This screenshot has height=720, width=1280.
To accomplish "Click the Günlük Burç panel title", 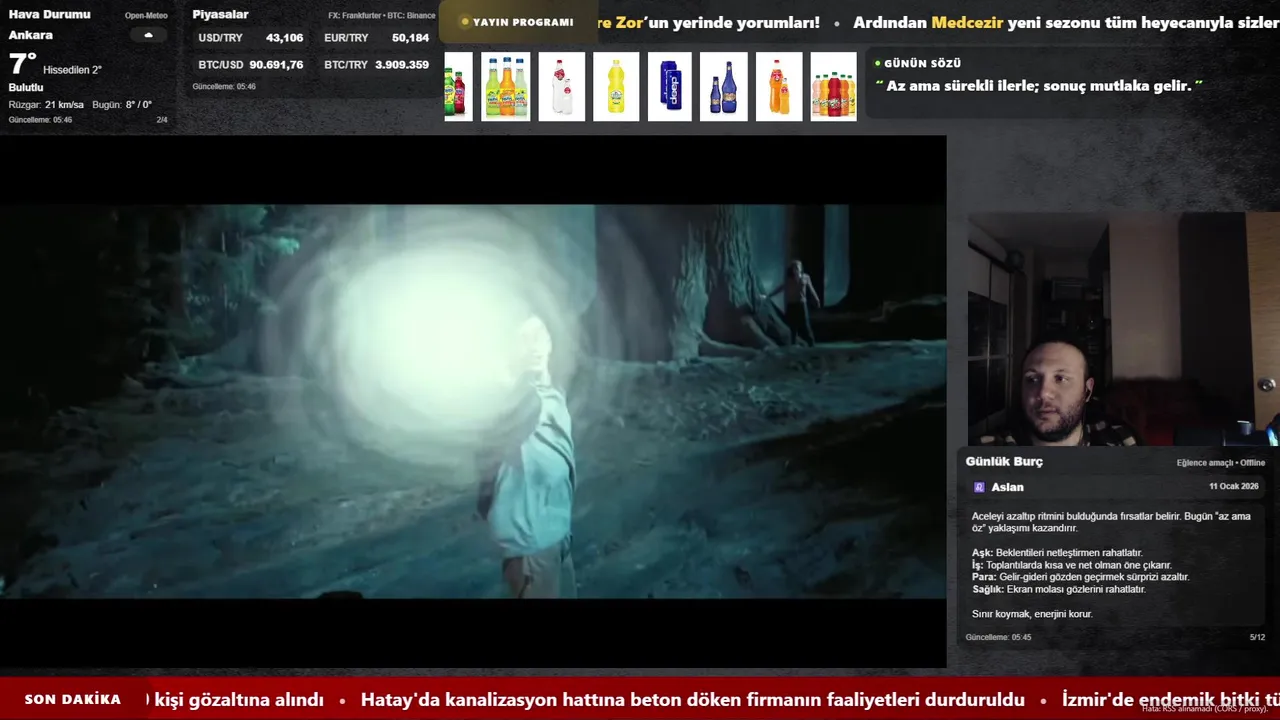I will [x=1004, y=462].
